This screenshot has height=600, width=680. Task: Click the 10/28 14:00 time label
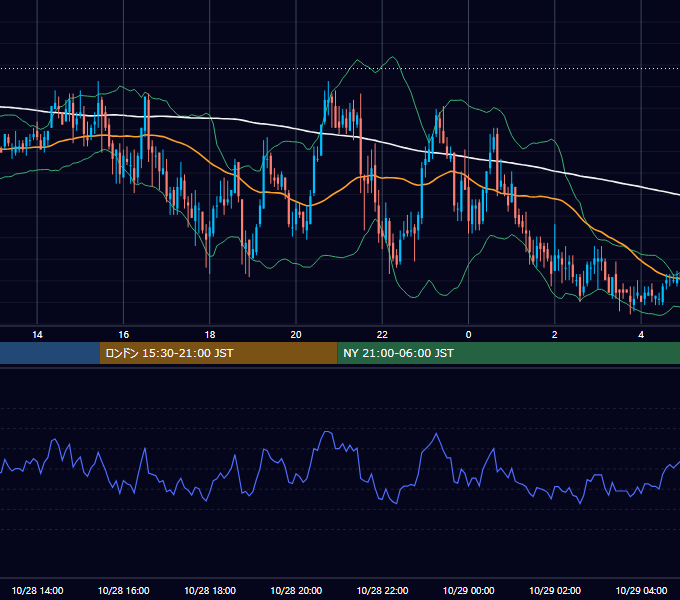[x=37, y=590]
